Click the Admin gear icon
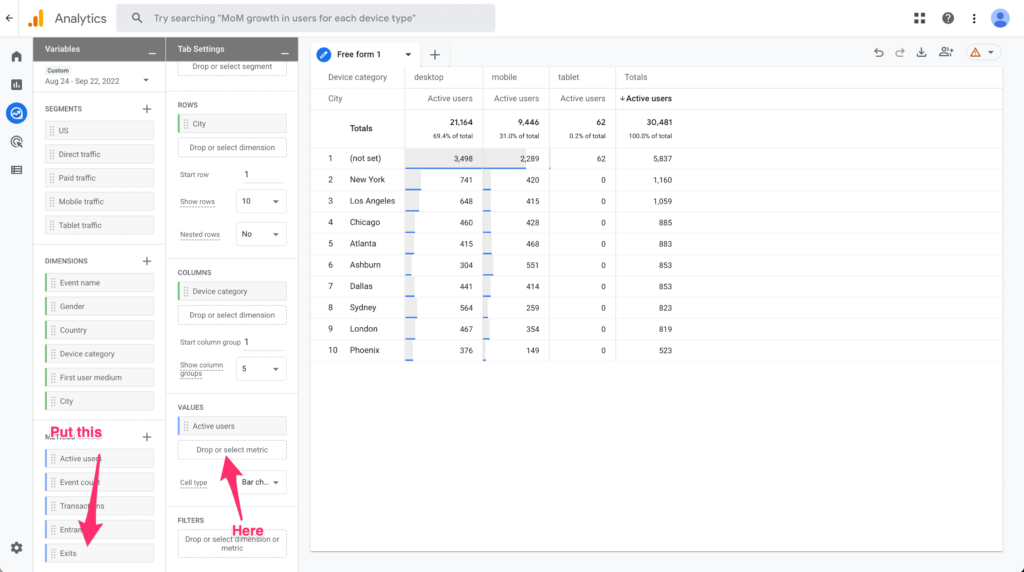The height and width of the screenshot is (572, 1024). point(16,548)
